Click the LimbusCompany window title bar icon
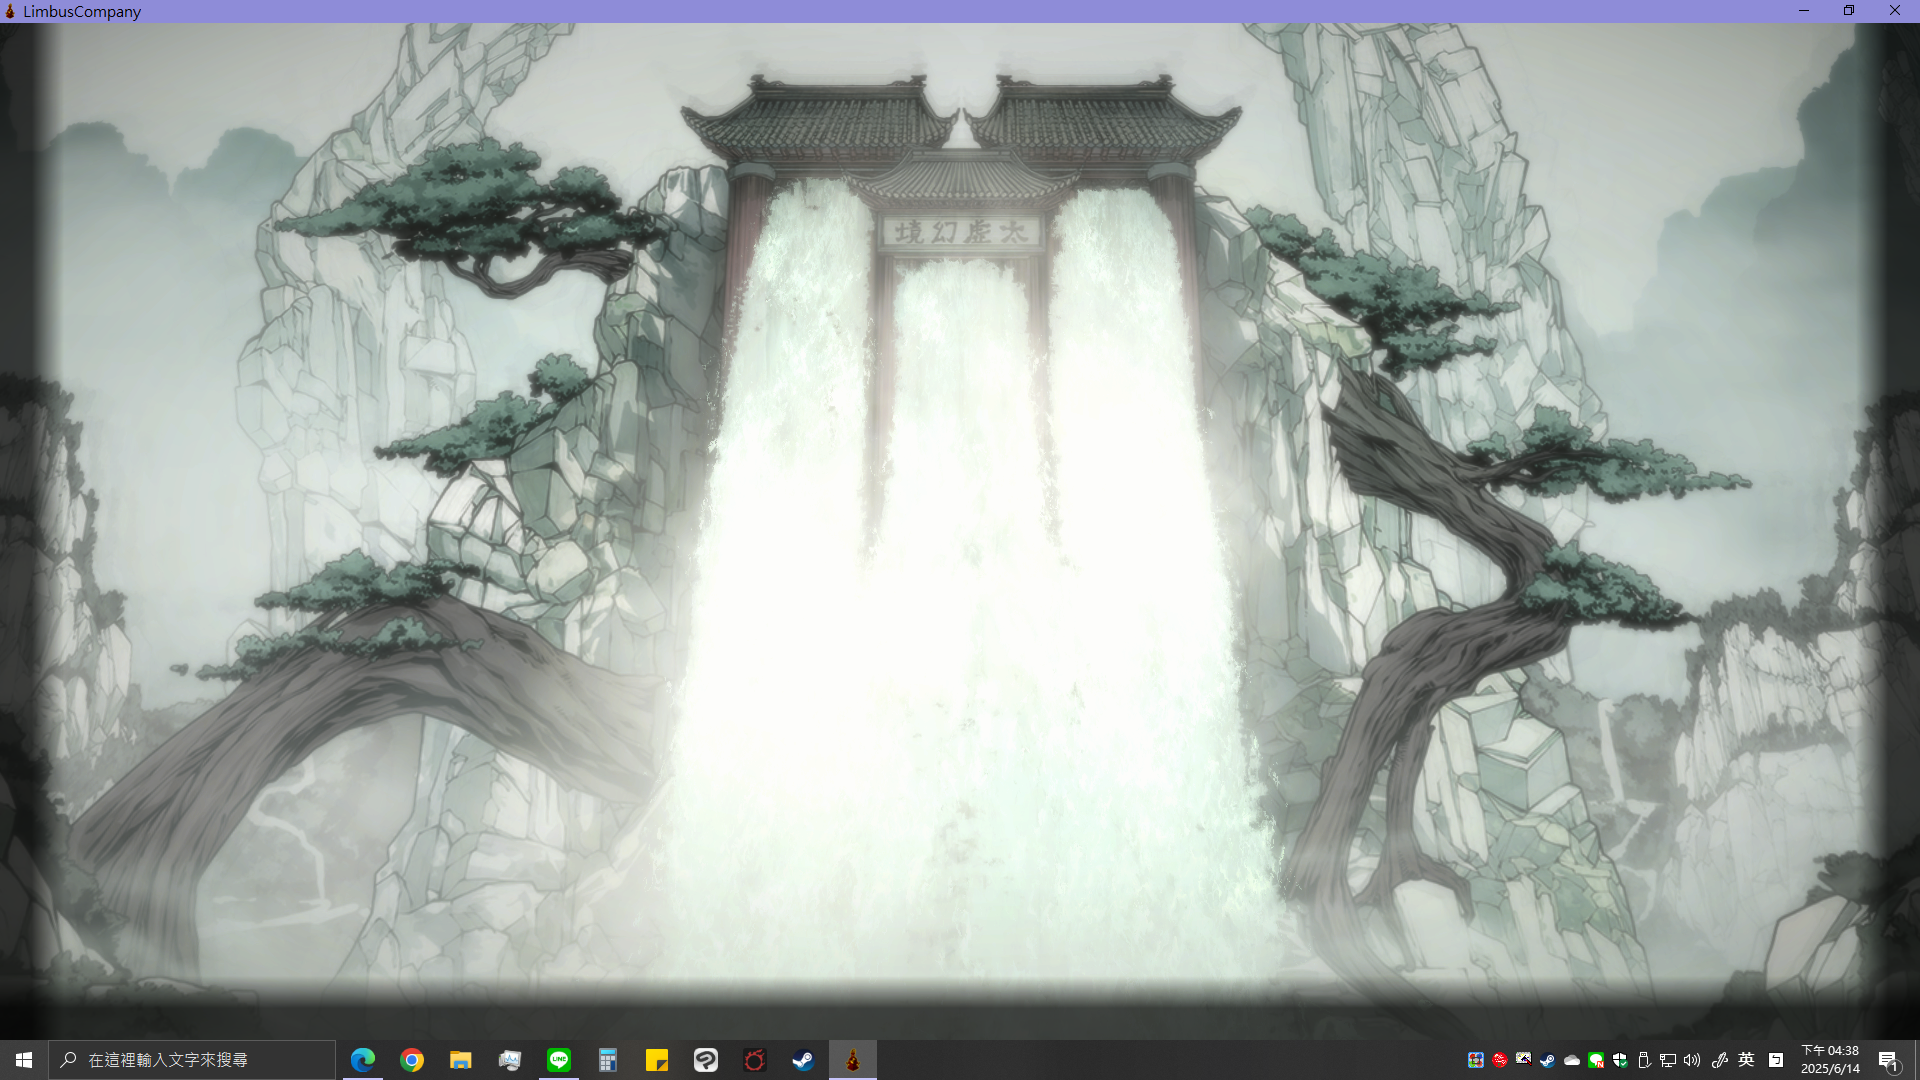 10,11
